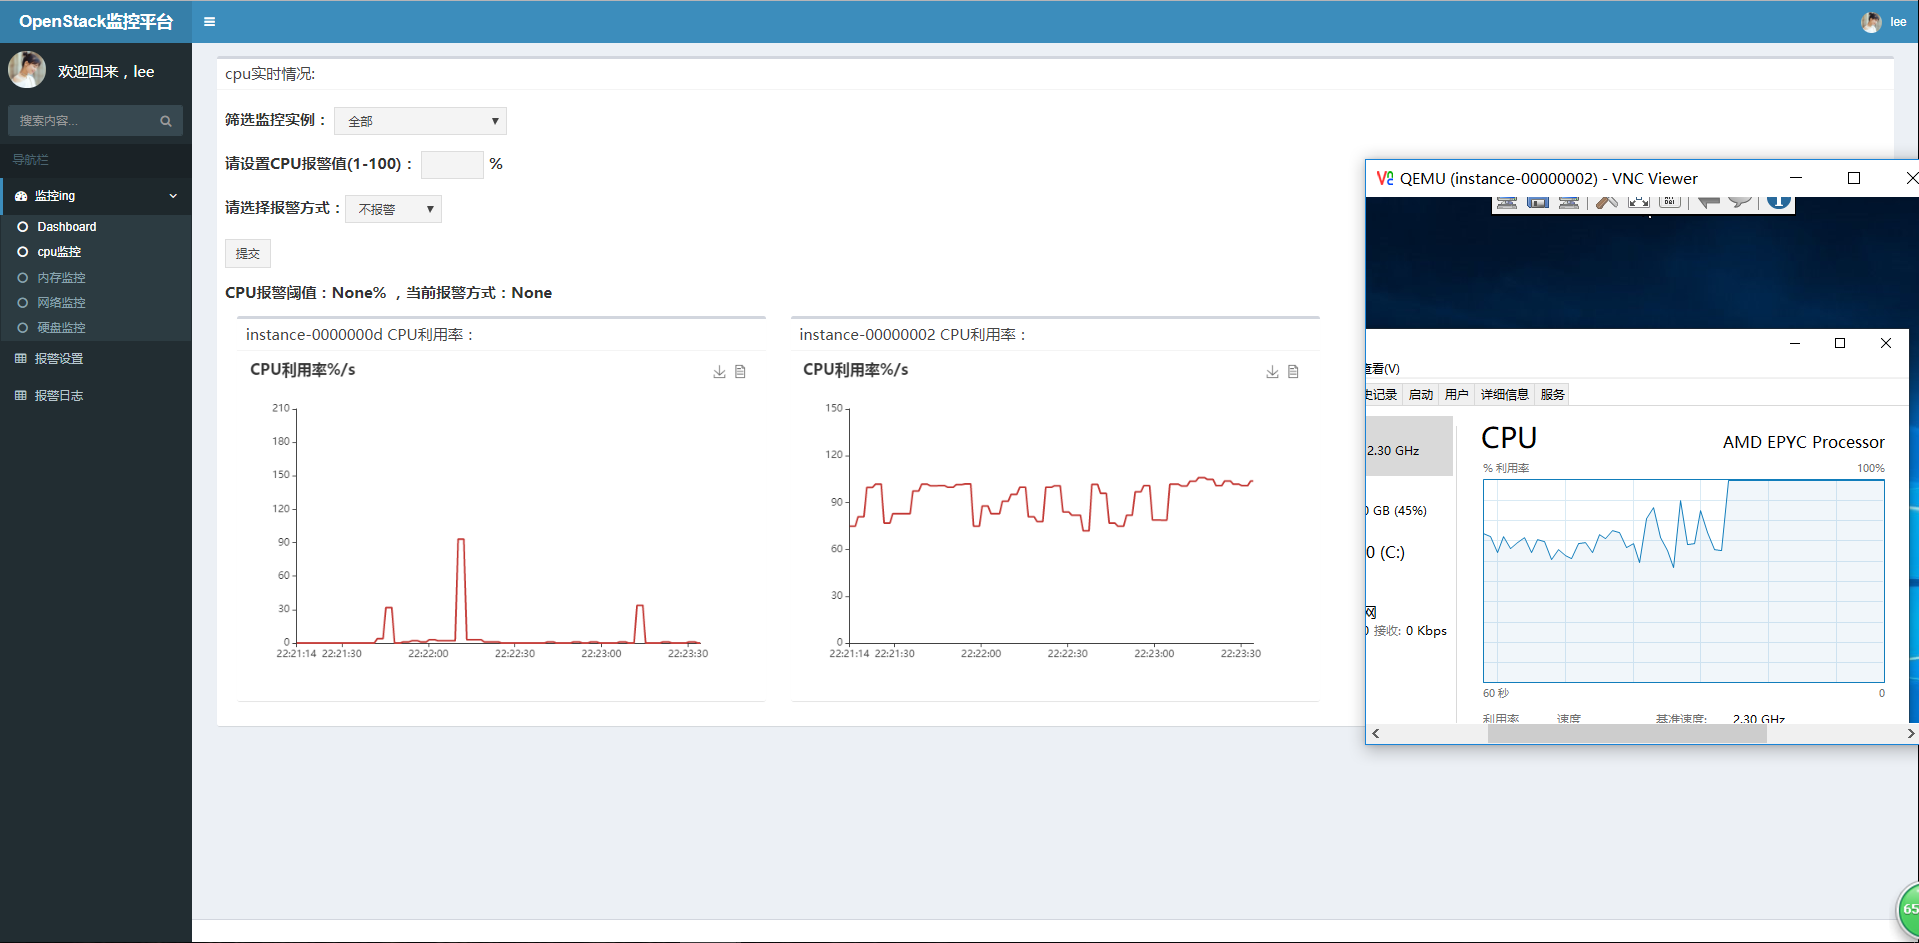The width and height of the screenshot is (1919, 943).
Task: Click the 提交 submit button
Action: pos(246,253)
